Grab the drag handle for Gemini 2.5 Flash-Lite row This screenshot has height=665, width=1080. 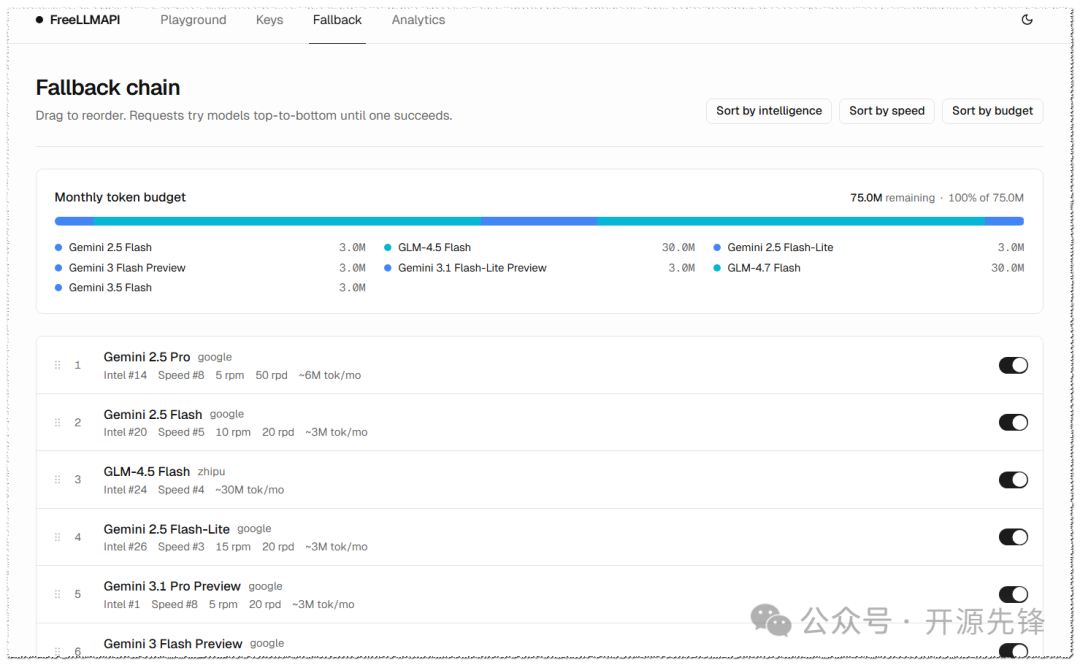[57, 537]
